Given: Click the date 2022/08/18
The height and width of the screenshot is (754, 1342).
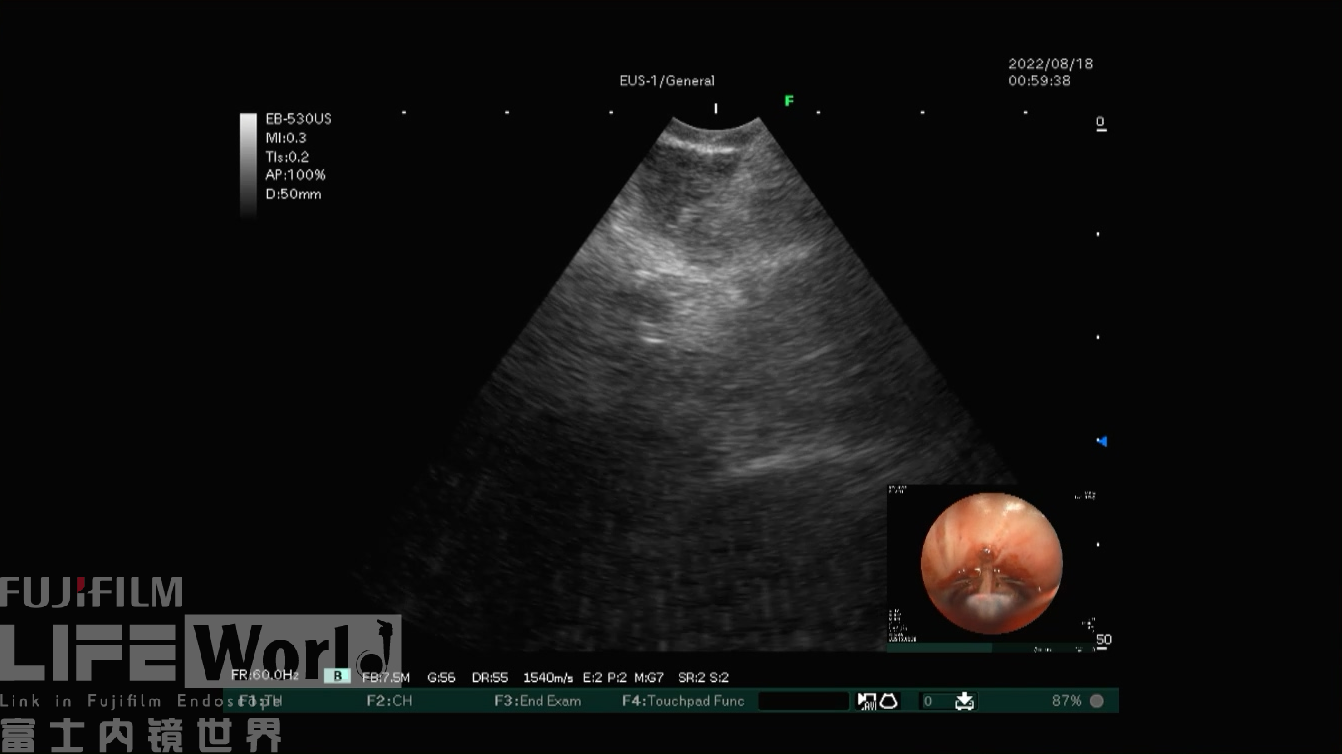Looking at the screenshot, I should point(1050,63).
